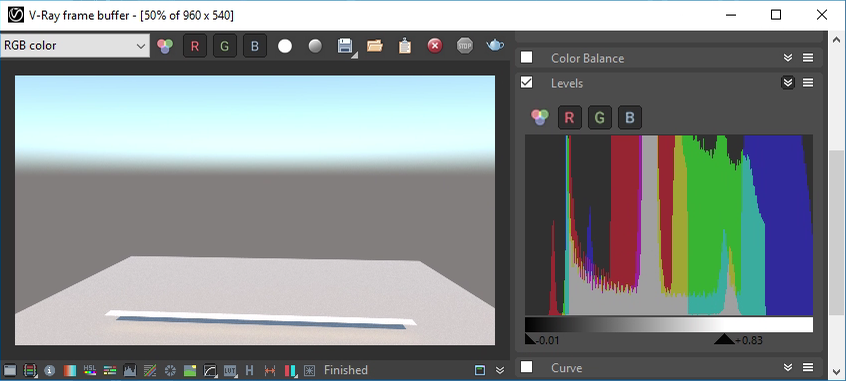846x381 pixels.
Task: Expand bottom toolbar double chevron
Action: click(x=500, y=370)
